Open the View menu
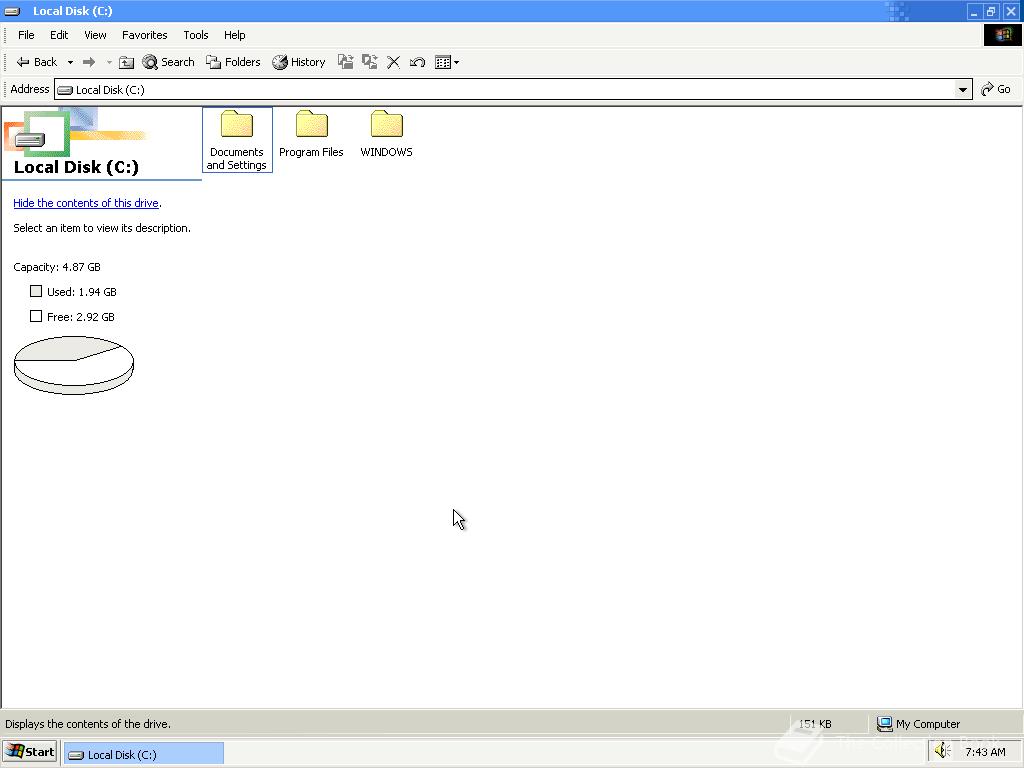The width and height of the screenshot is (1024, 768). pyautogui.click(x=95, y=35)
